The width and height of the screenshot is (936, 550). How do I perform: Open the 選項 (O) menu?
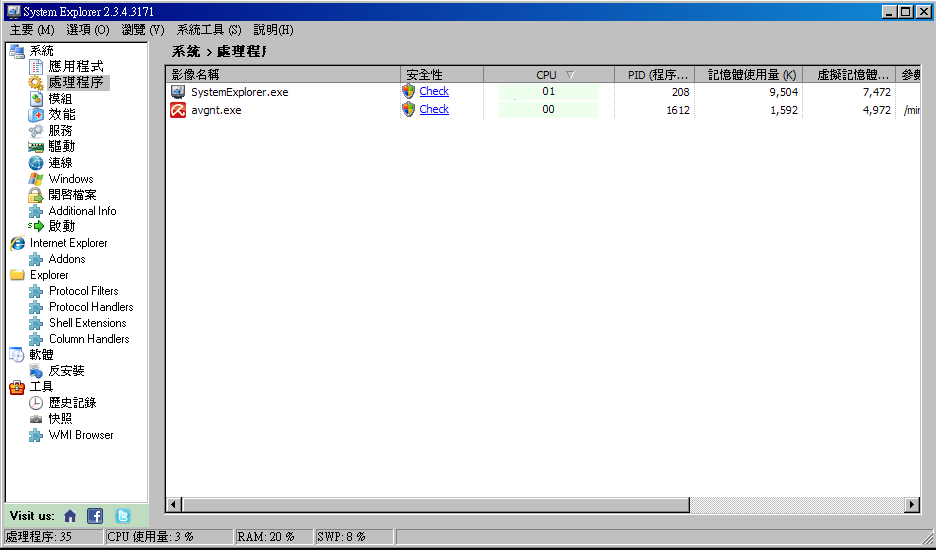[88, 30]
